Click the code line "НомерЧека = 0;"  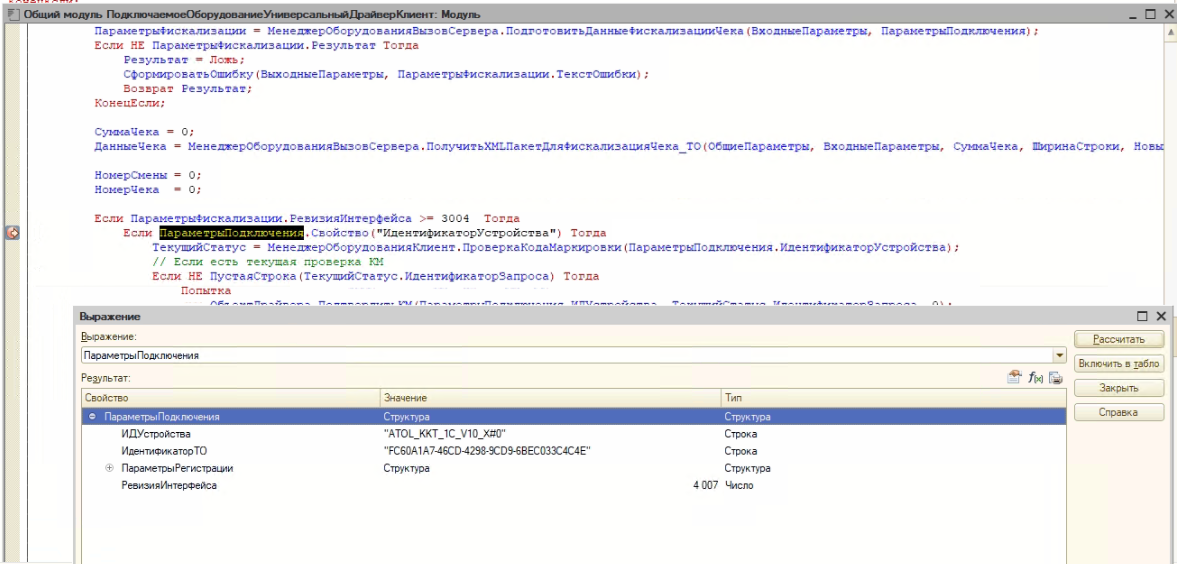coord(148,189)
